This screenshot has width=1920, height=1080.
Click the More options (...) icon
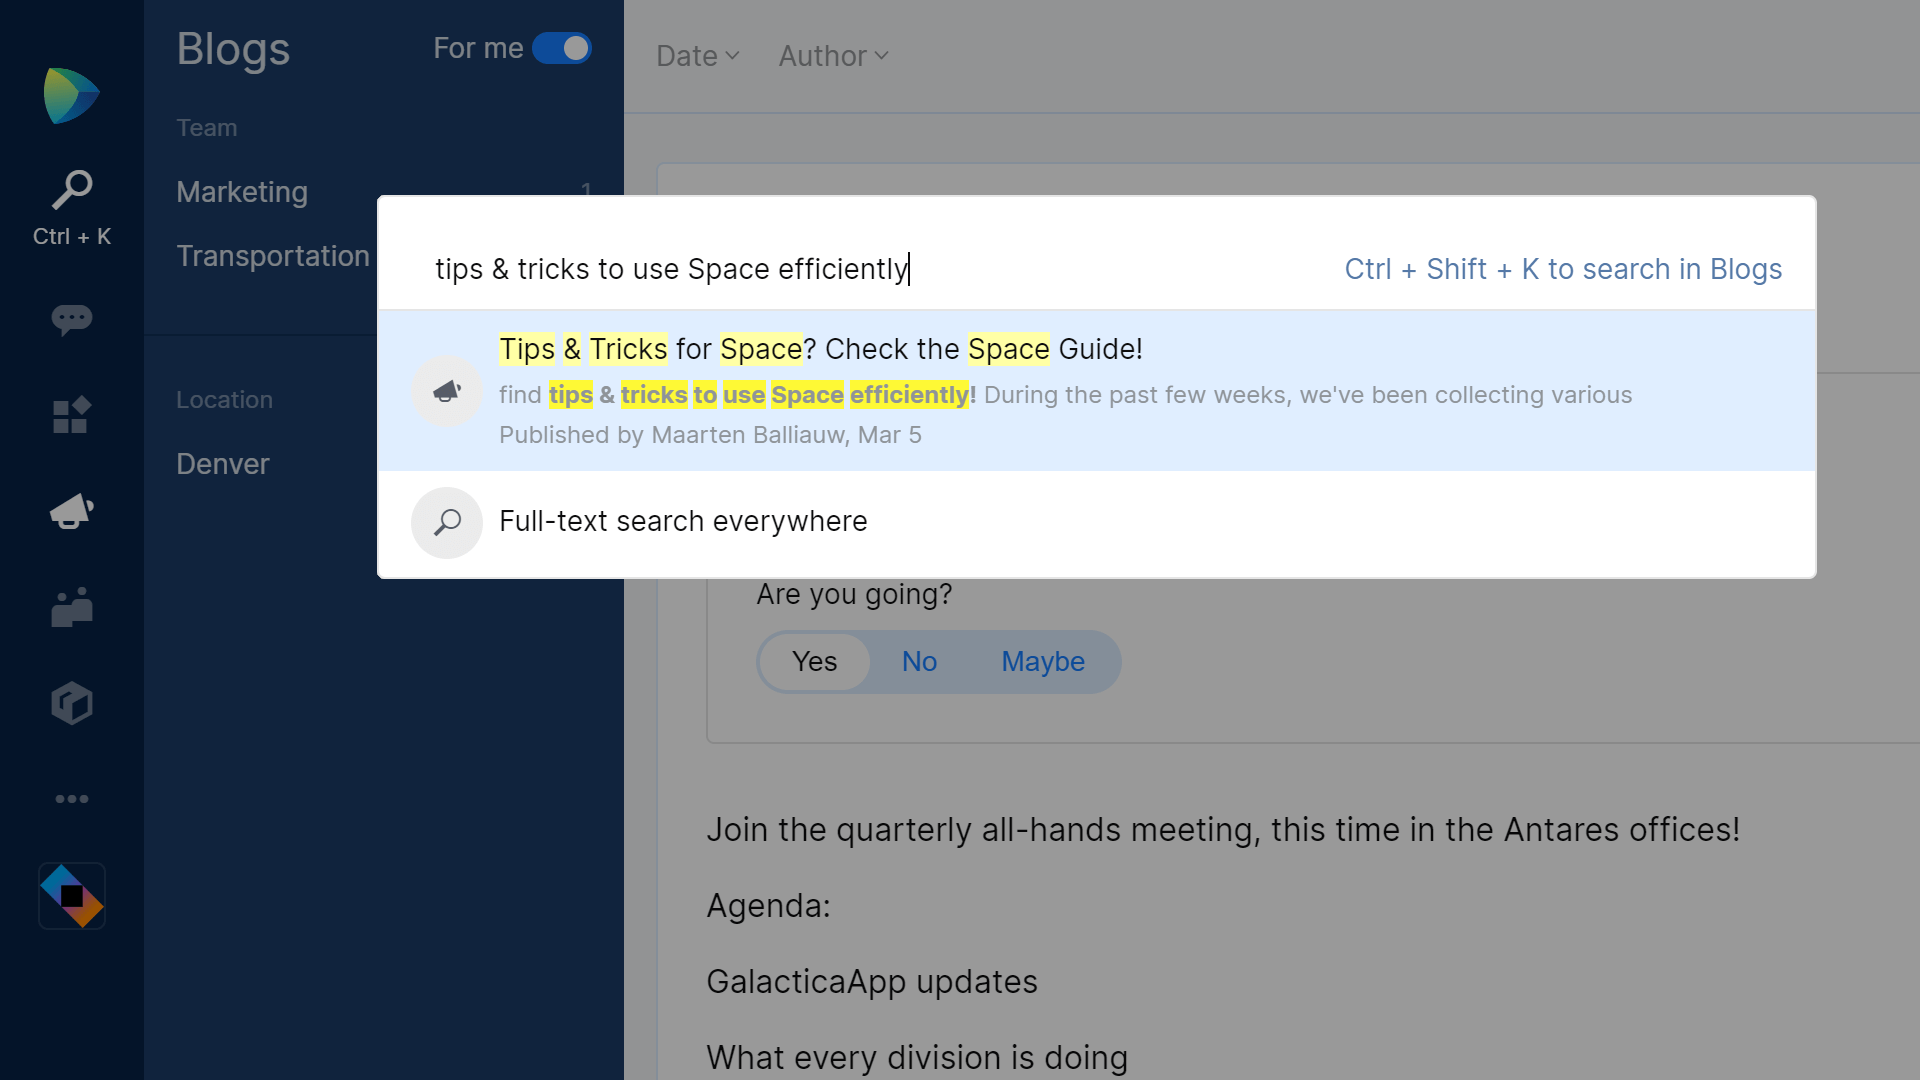coord(71,799)
